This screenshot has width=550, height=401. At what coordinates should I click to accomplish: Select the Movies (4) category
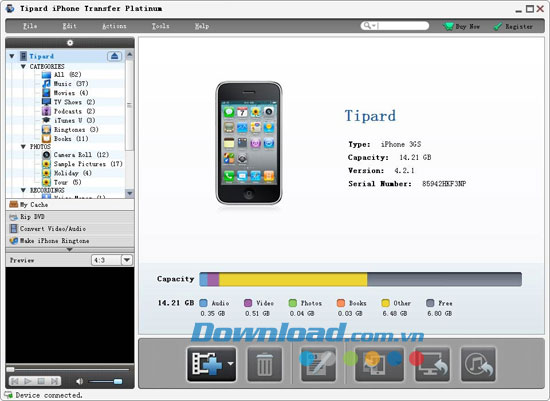tap(65, 93)
